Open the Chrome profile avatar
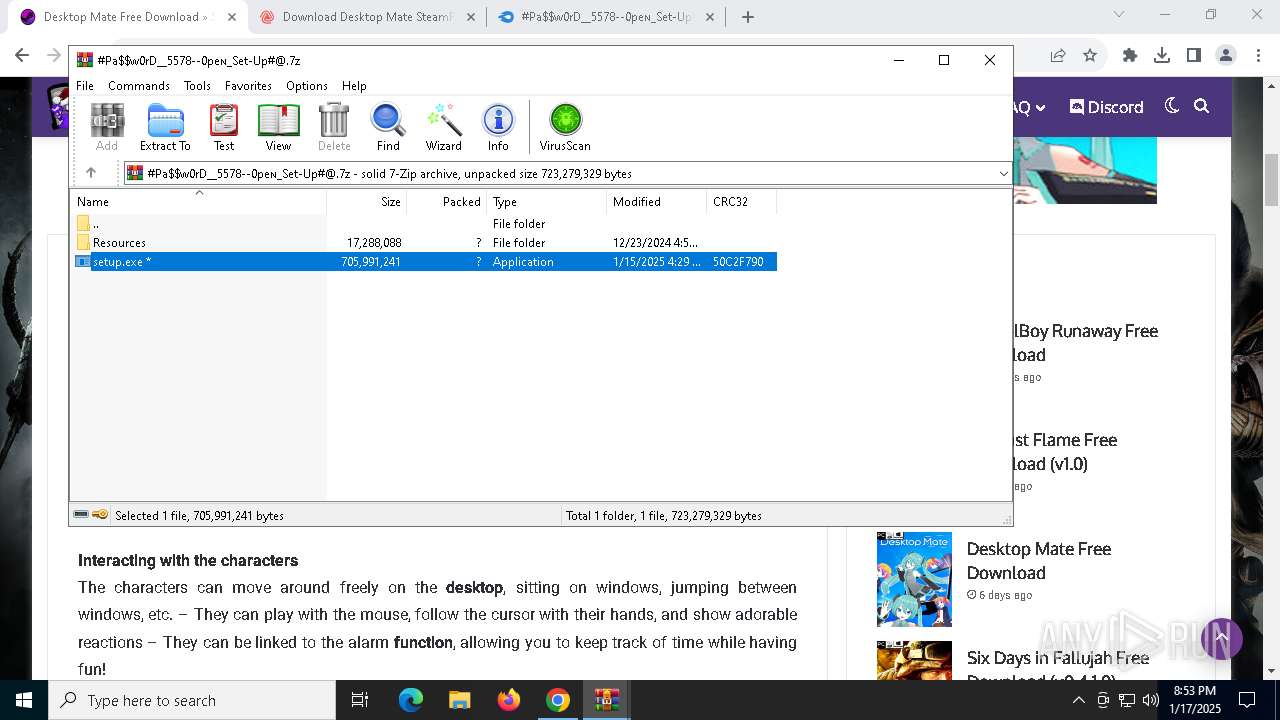This screenshot has height=720, width=1280. [1226, 56]
